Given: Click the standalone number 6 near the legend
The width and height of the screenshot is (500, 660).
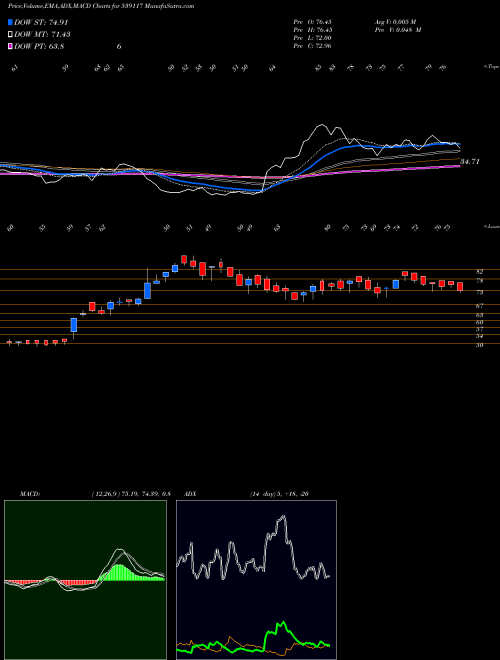Looking at the screenshot, I should click(119, 46).
